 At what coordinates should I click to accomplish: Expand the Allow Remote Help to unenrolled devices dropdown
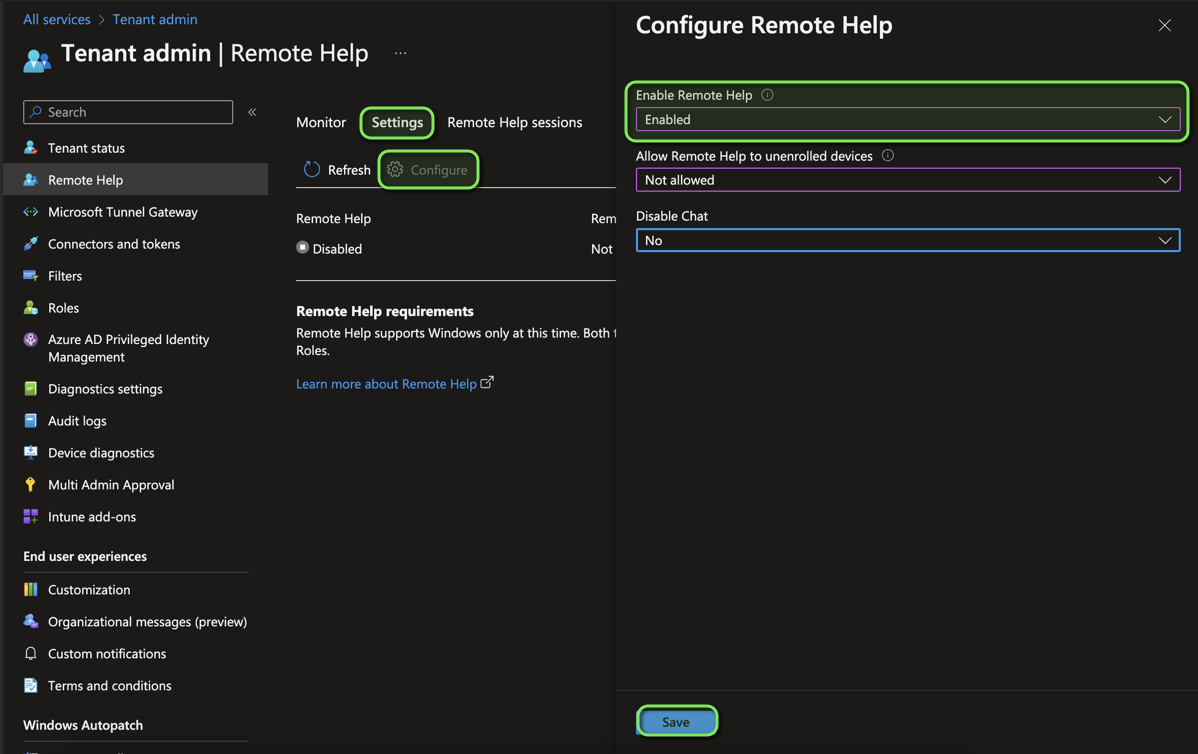pyautogui.click(x=906, y=180)
